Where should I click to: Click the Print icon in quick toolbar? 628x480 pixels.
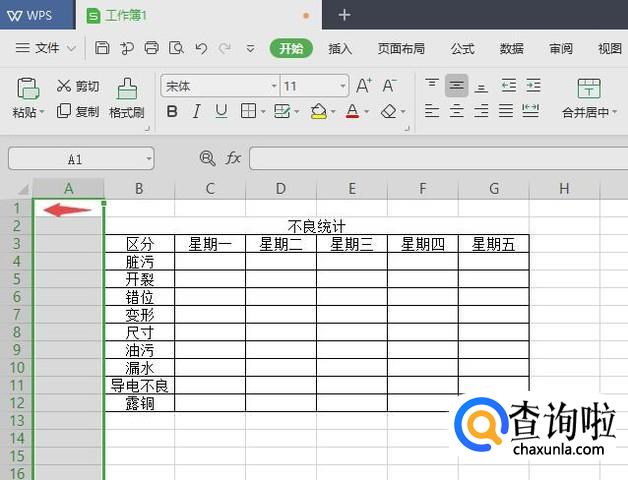[151, 48]
